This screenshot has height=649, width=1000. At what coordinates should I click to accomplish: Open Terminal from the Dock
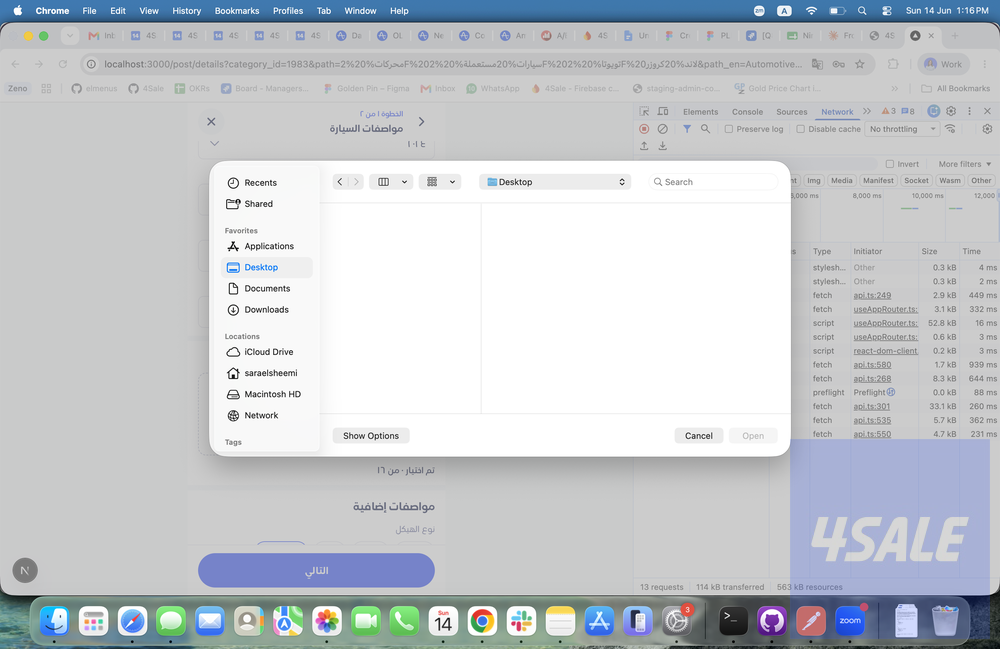(x=733, y=621)
